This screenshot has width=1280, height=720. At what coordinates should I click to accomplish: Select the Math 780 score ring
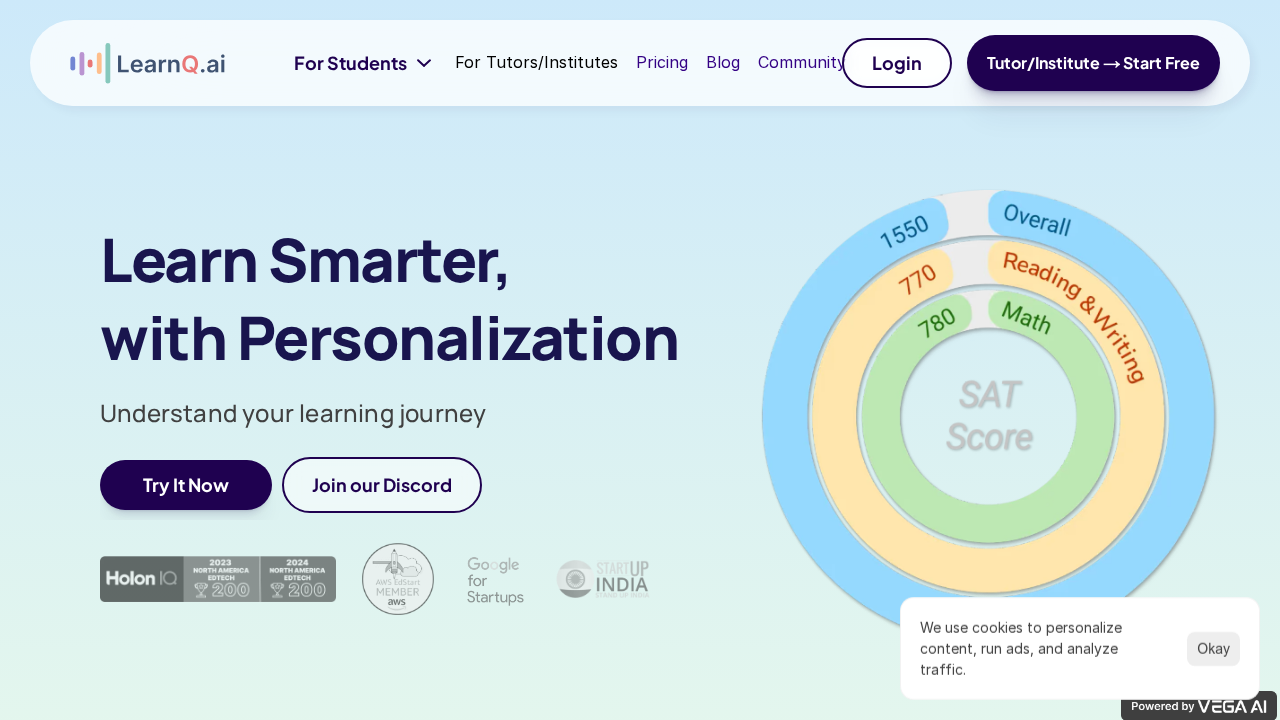click(x=936, y=321)
